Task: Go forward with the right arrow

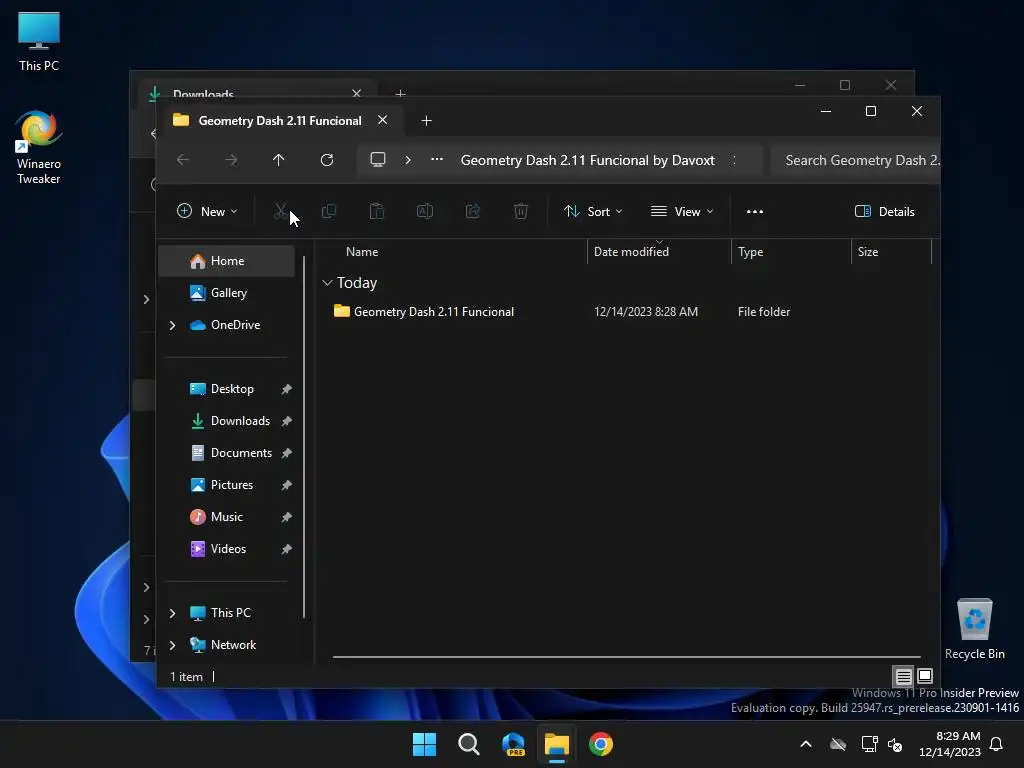Action: coord(231,160)
